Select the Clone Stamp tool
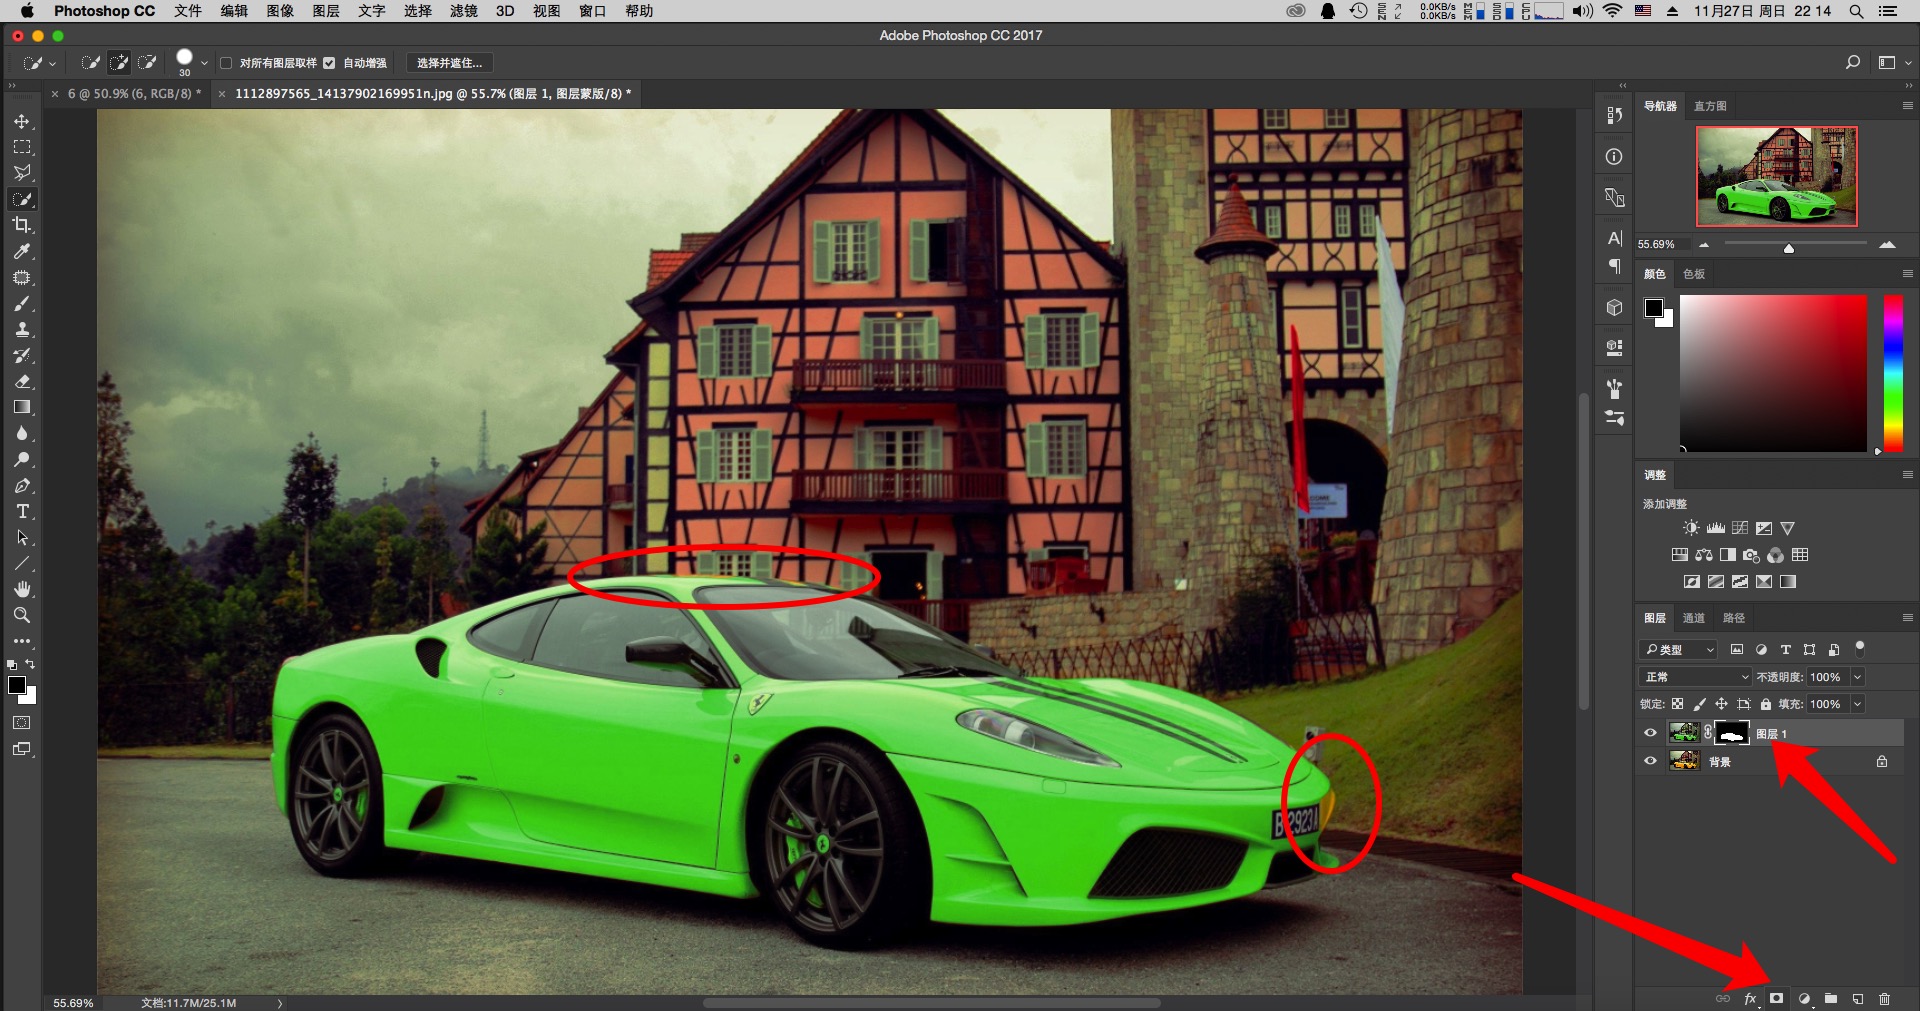The height and width of the screenshot is (1011, 1920). click(22, 329)
